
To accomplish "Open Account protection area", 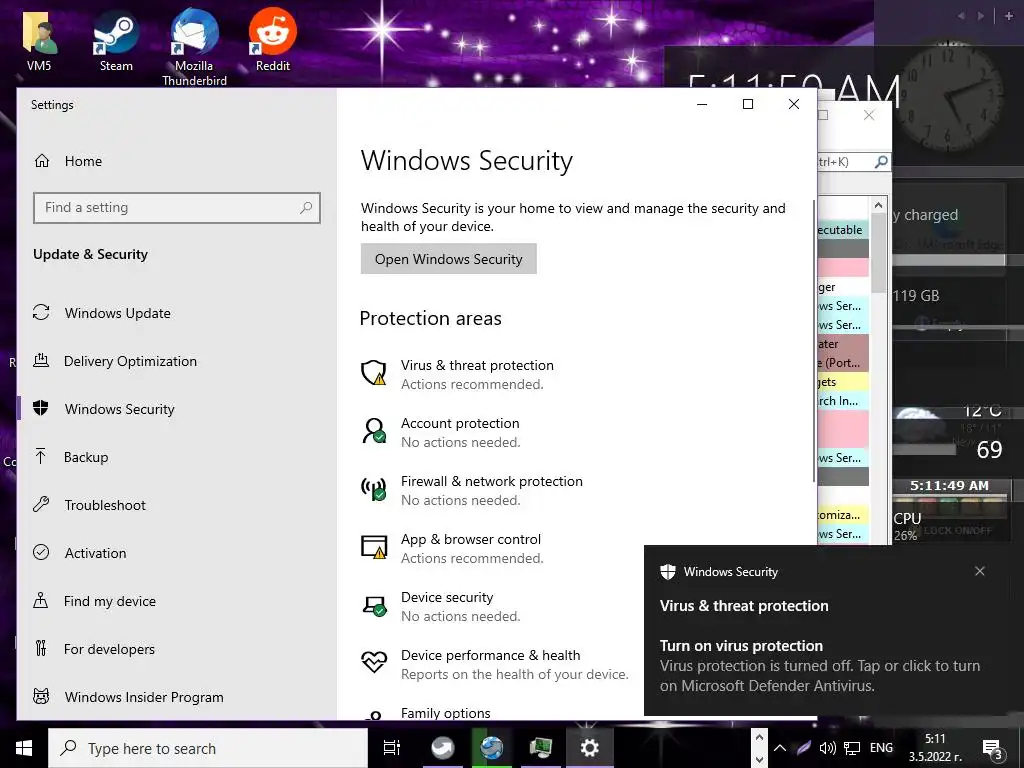I will [x=460, y=432].
